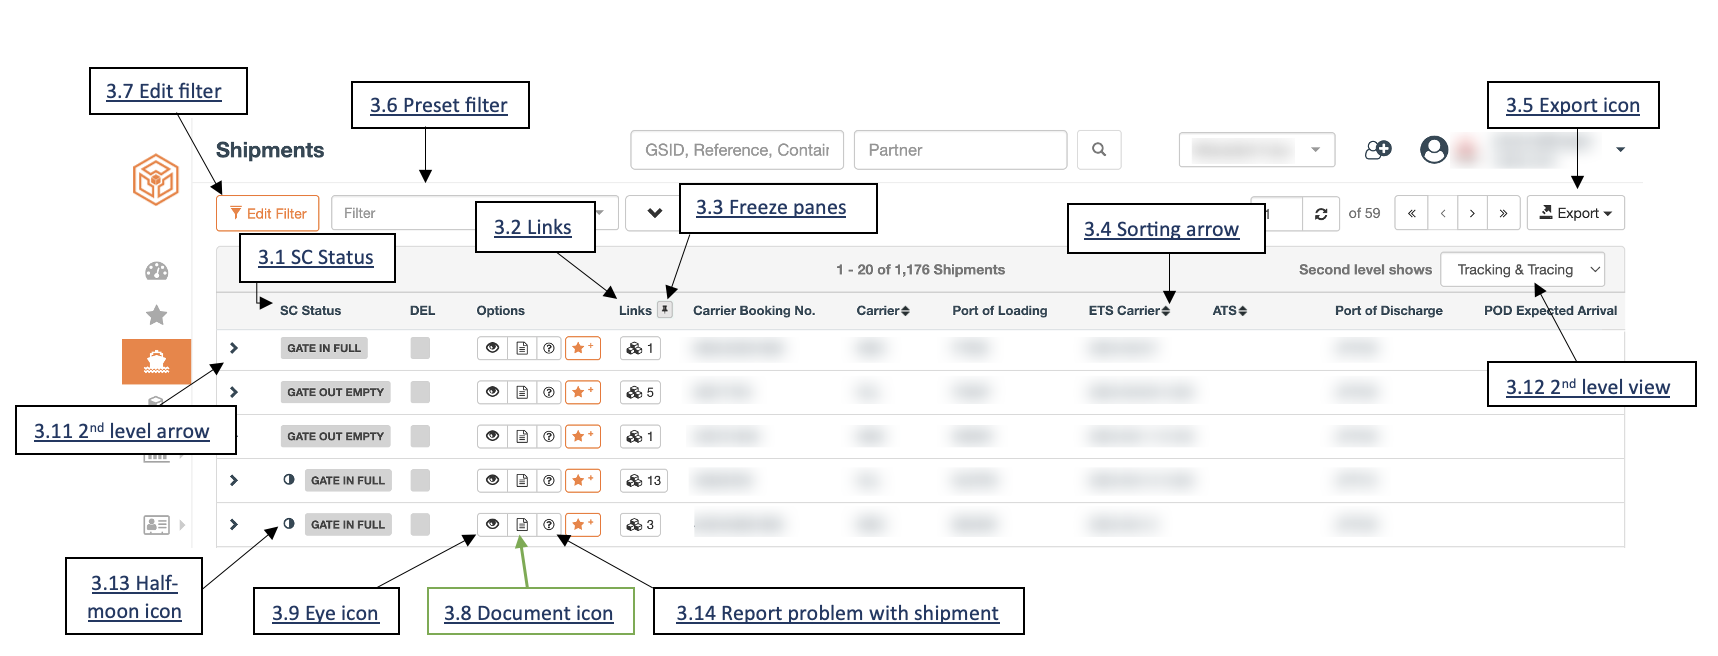
Task: Toggle DEL checkbox in first GATE IN FULL row
Action: [x=420, y=348]
